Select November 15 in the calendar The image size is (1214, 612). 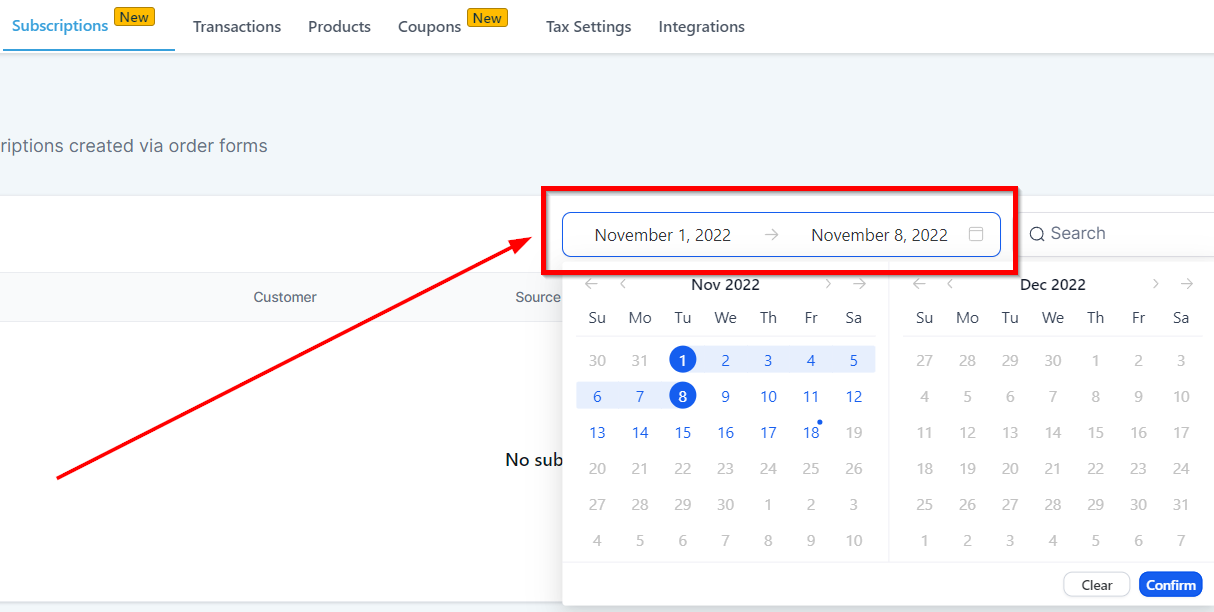(x=682, y=433)
